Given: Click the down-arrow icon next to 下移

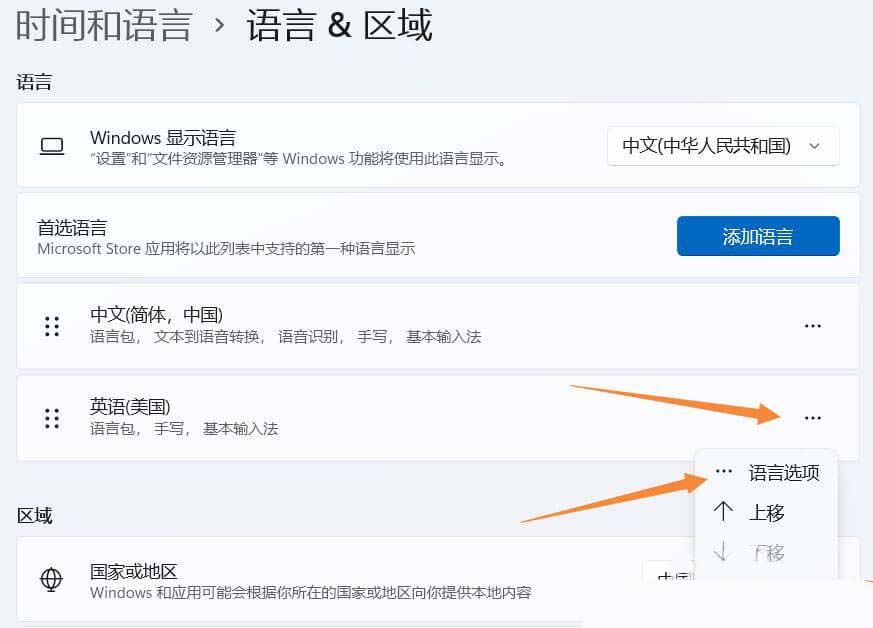Looking at the screenshot, I should click(723, 552).
